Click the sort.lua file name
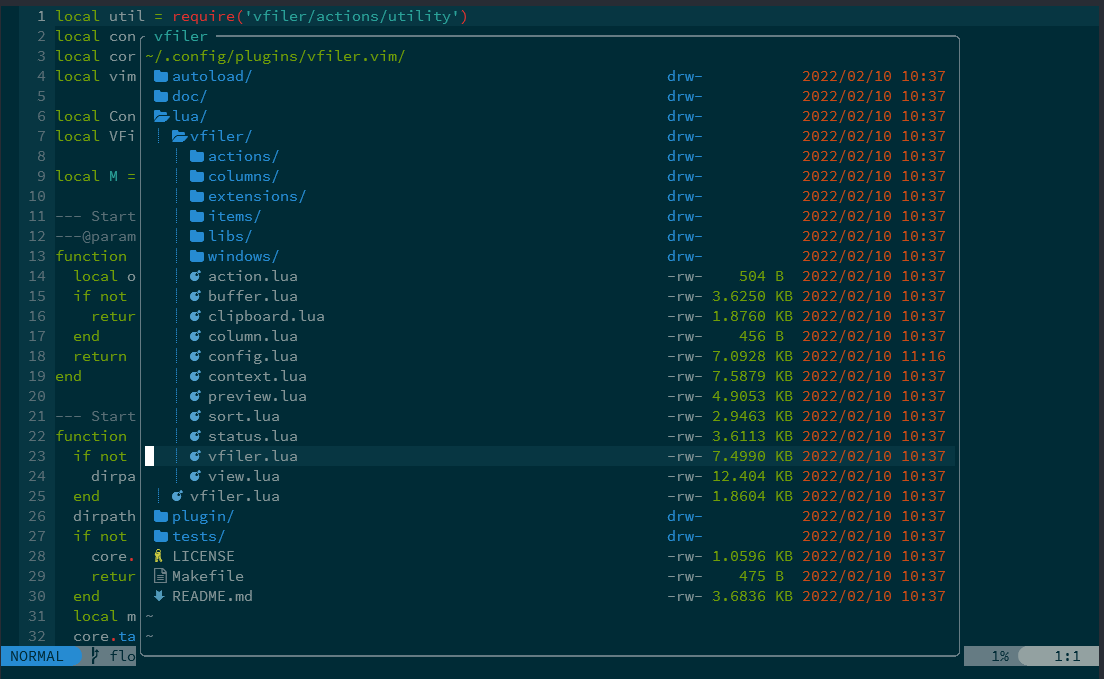1104x679 pixels. coord(244,416)
